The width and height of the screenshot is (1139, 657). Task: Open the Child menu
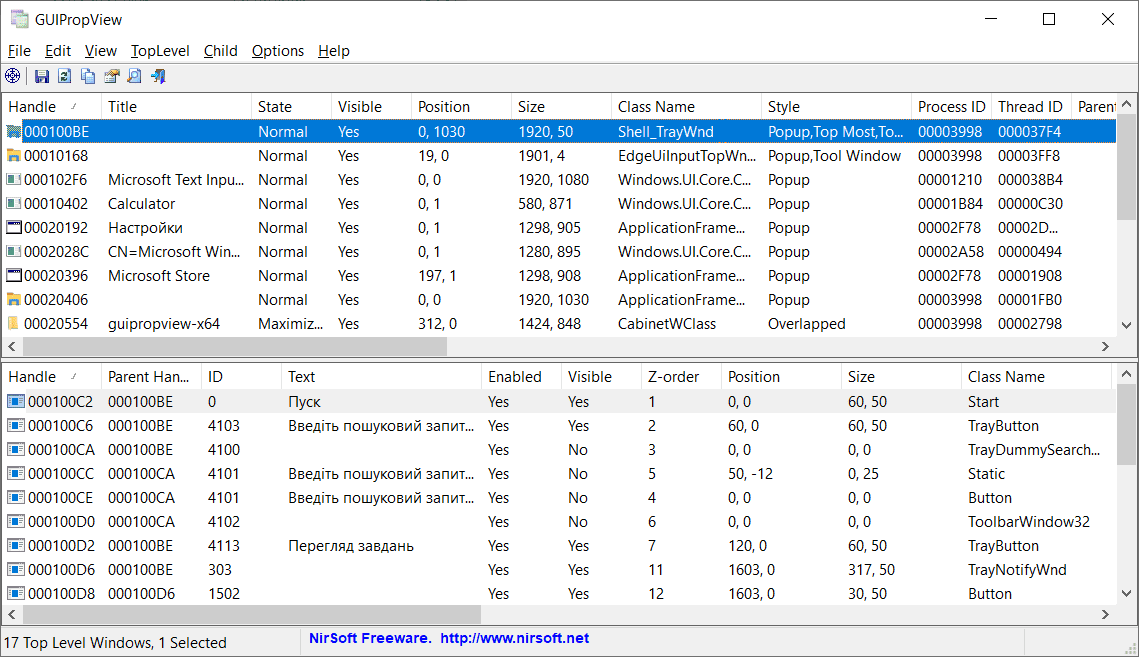coord(220,51)
